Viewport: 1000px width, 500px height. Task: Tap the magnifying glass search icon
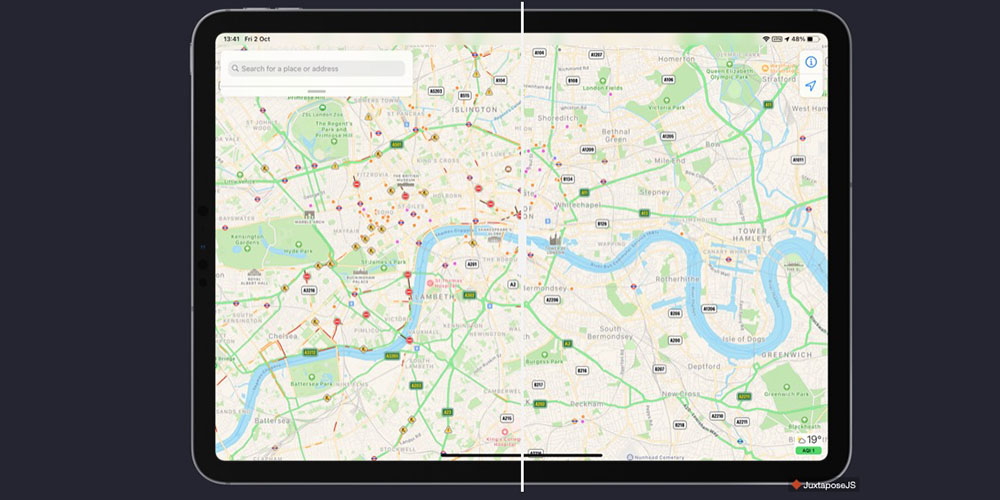[x=235, y=69]
